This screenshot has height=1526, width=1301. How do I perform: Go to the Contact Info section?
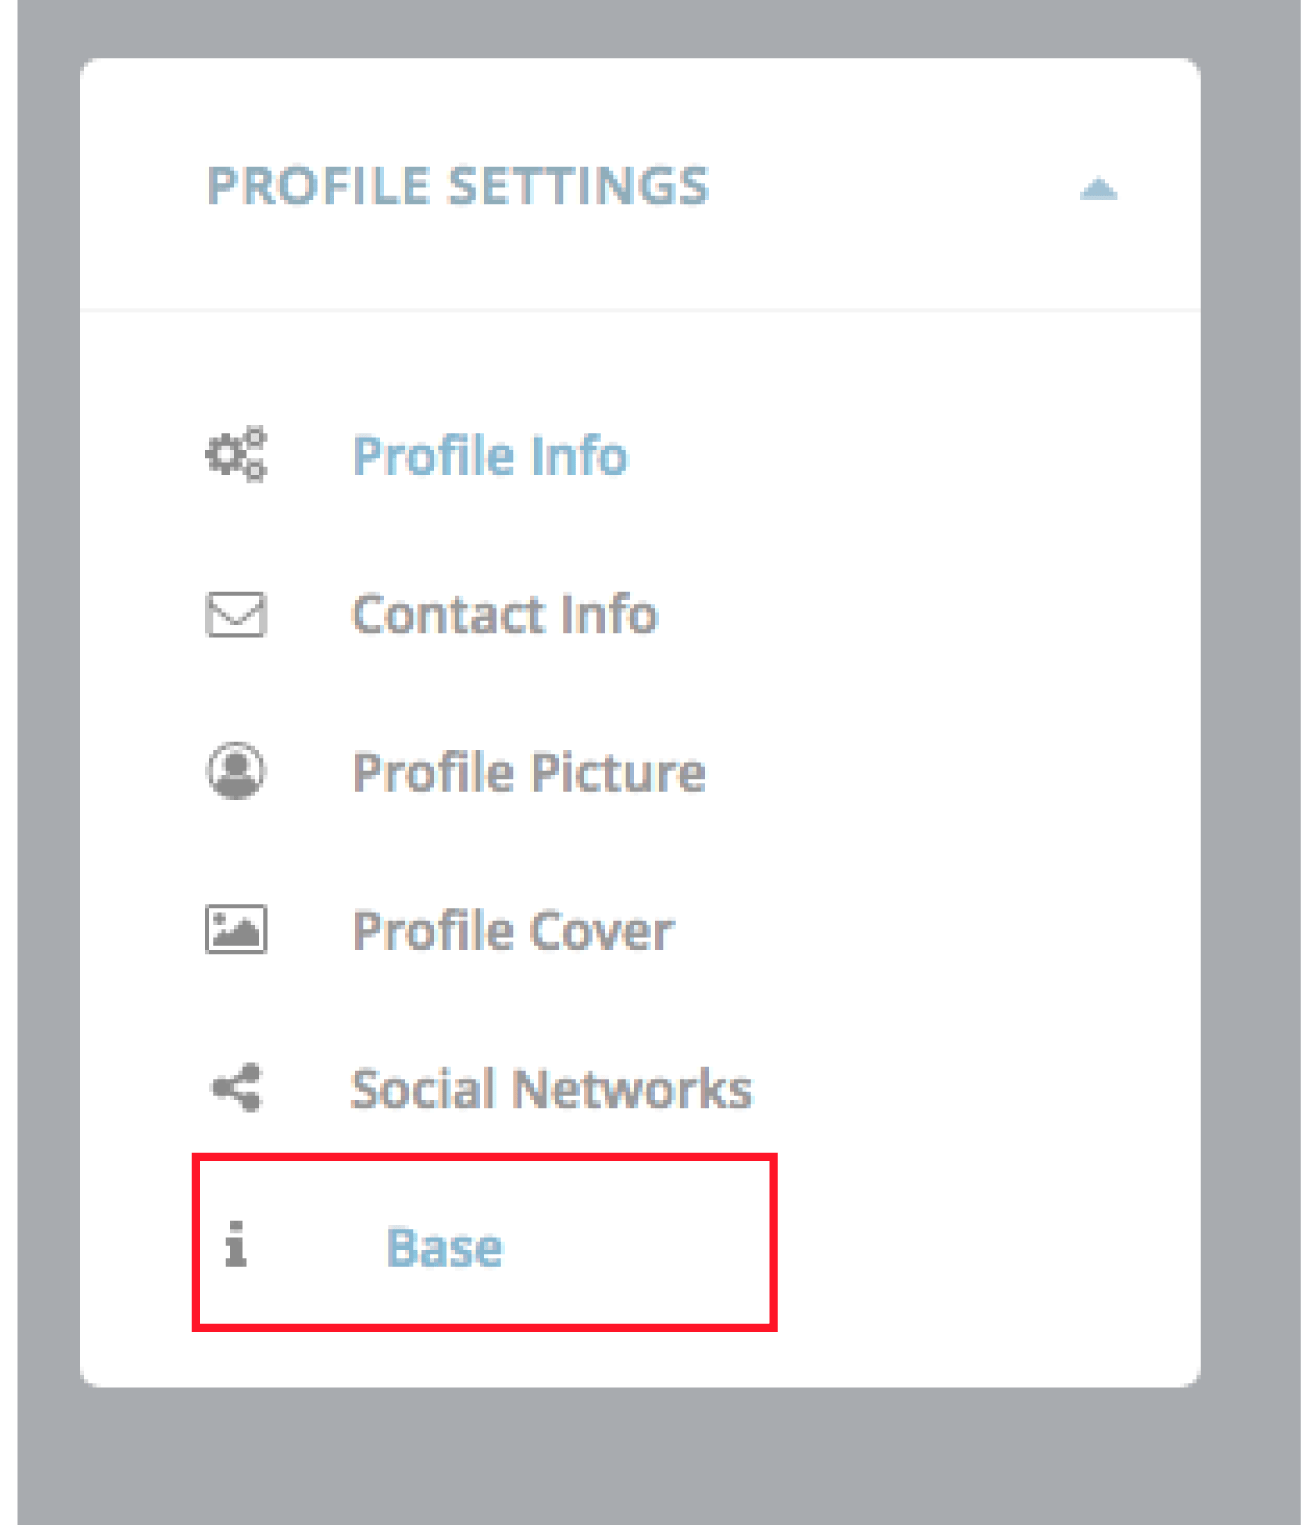point(505,614)
